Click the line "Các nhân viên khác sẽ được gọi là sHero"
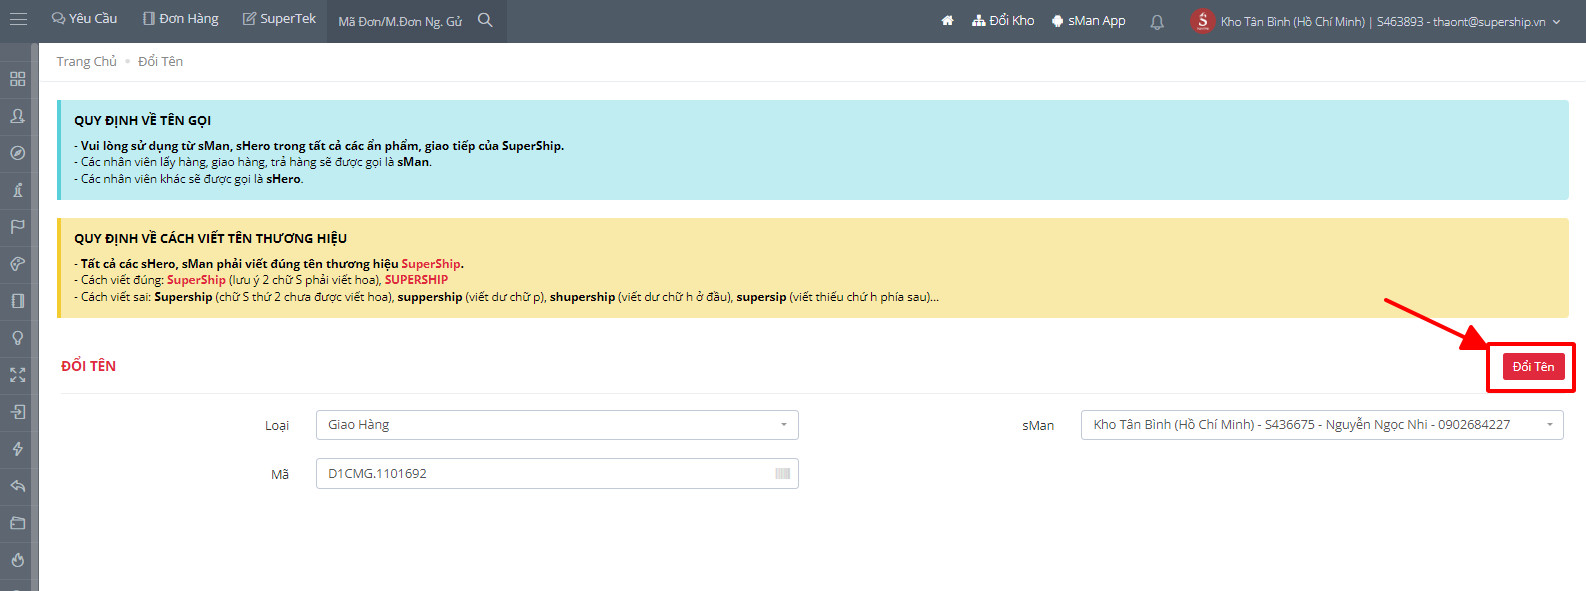1586x591 pixels. [x=191, y=179]
